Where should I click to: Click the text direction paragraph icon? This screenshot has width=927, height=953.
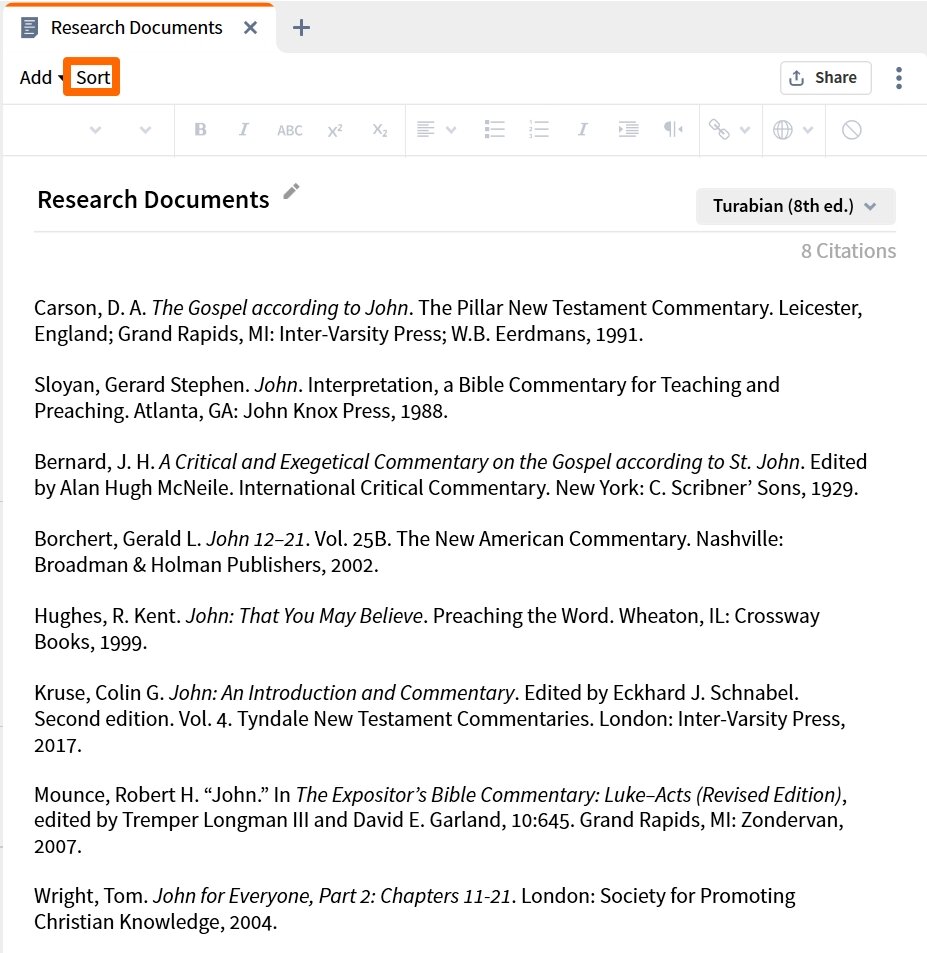point(673,130)
